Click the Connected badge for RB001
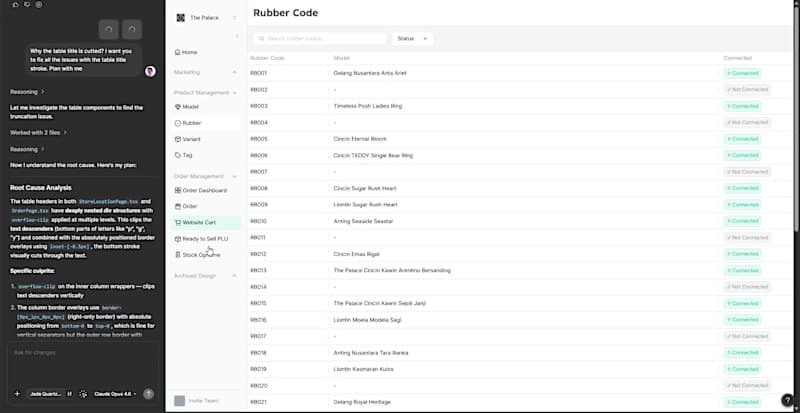Image resolution: width=800 pixels, height=413 pixels. [742, 74]
